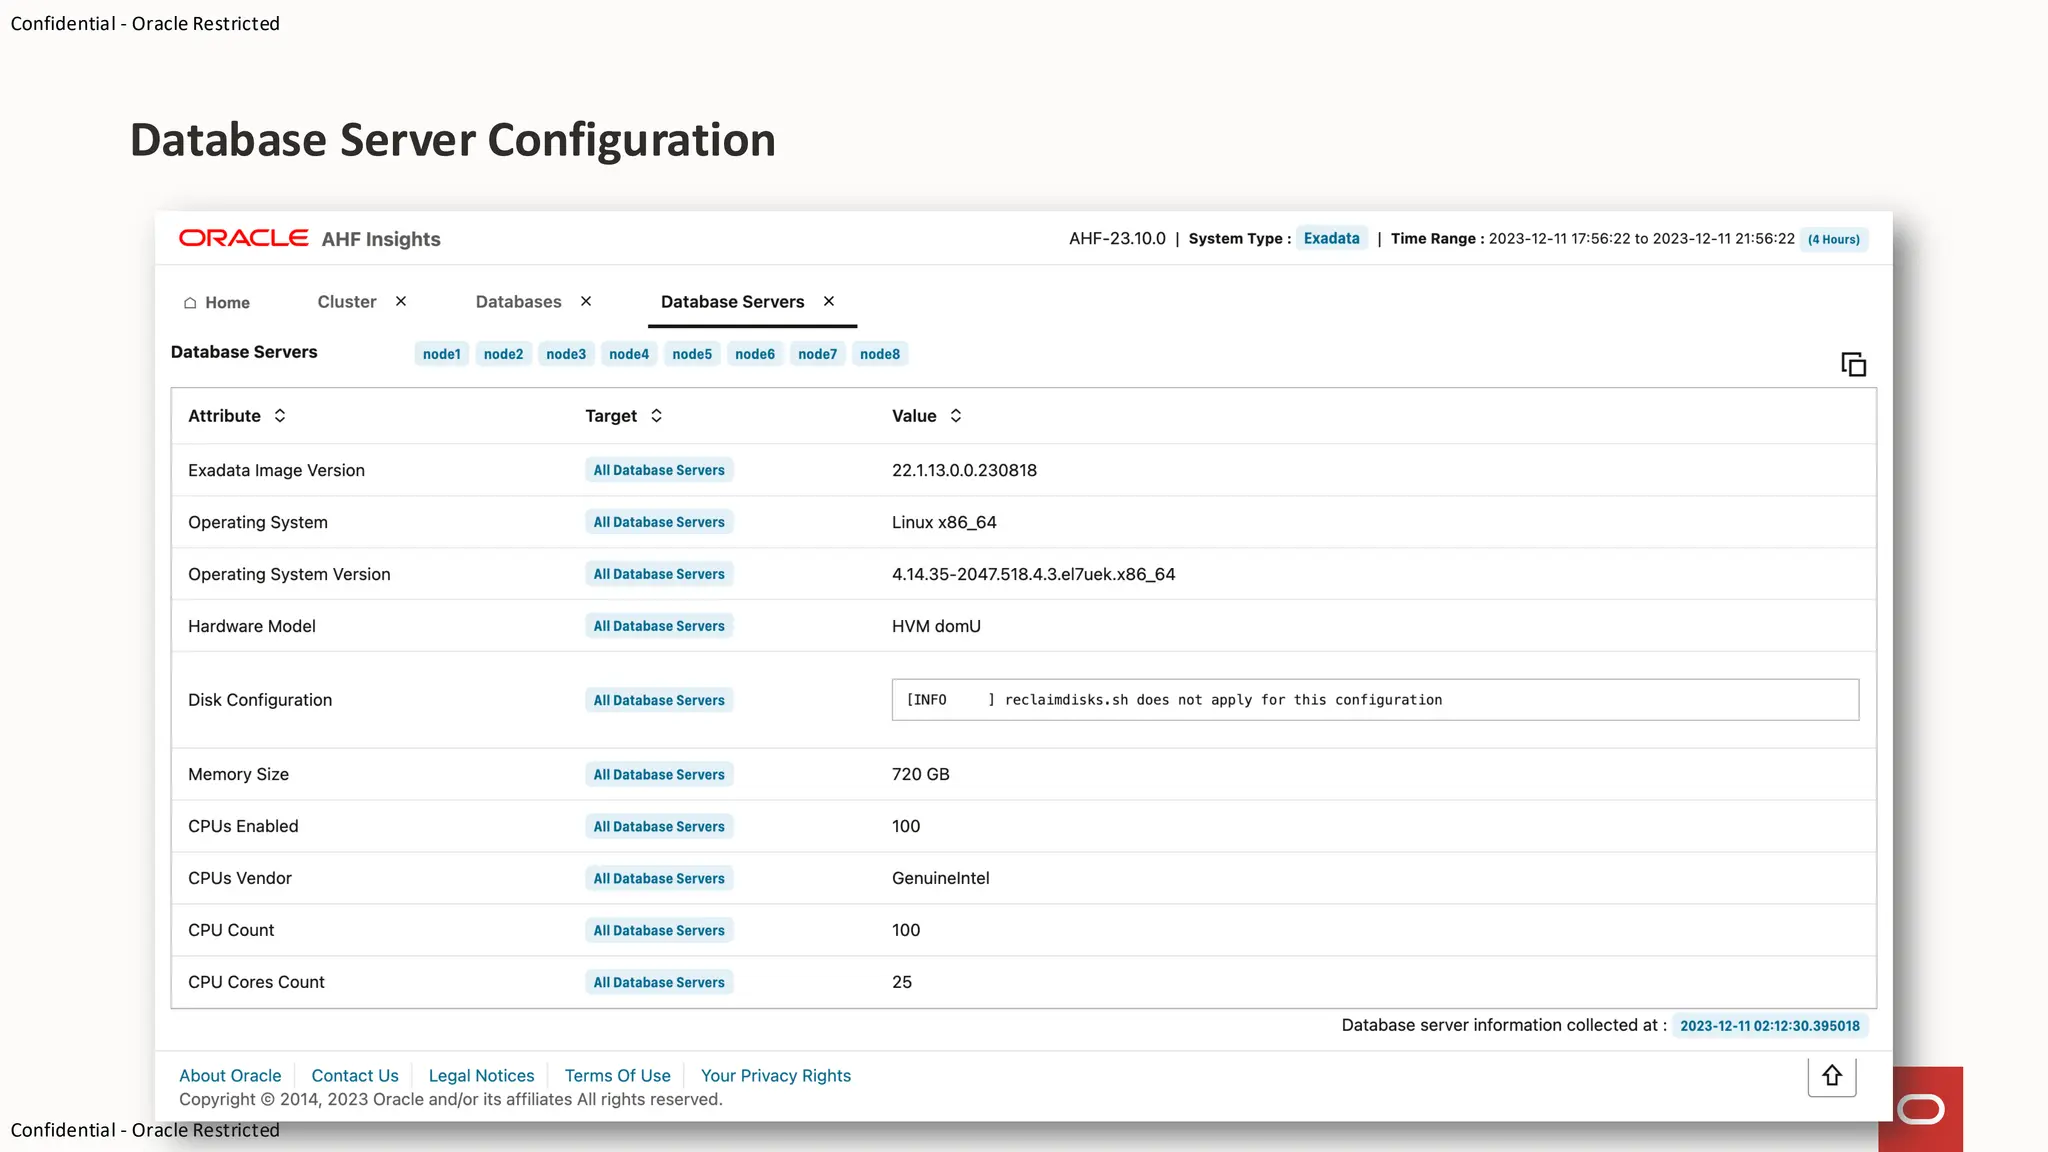Click All Database Servers in Hardware Model row

[659, 626]
